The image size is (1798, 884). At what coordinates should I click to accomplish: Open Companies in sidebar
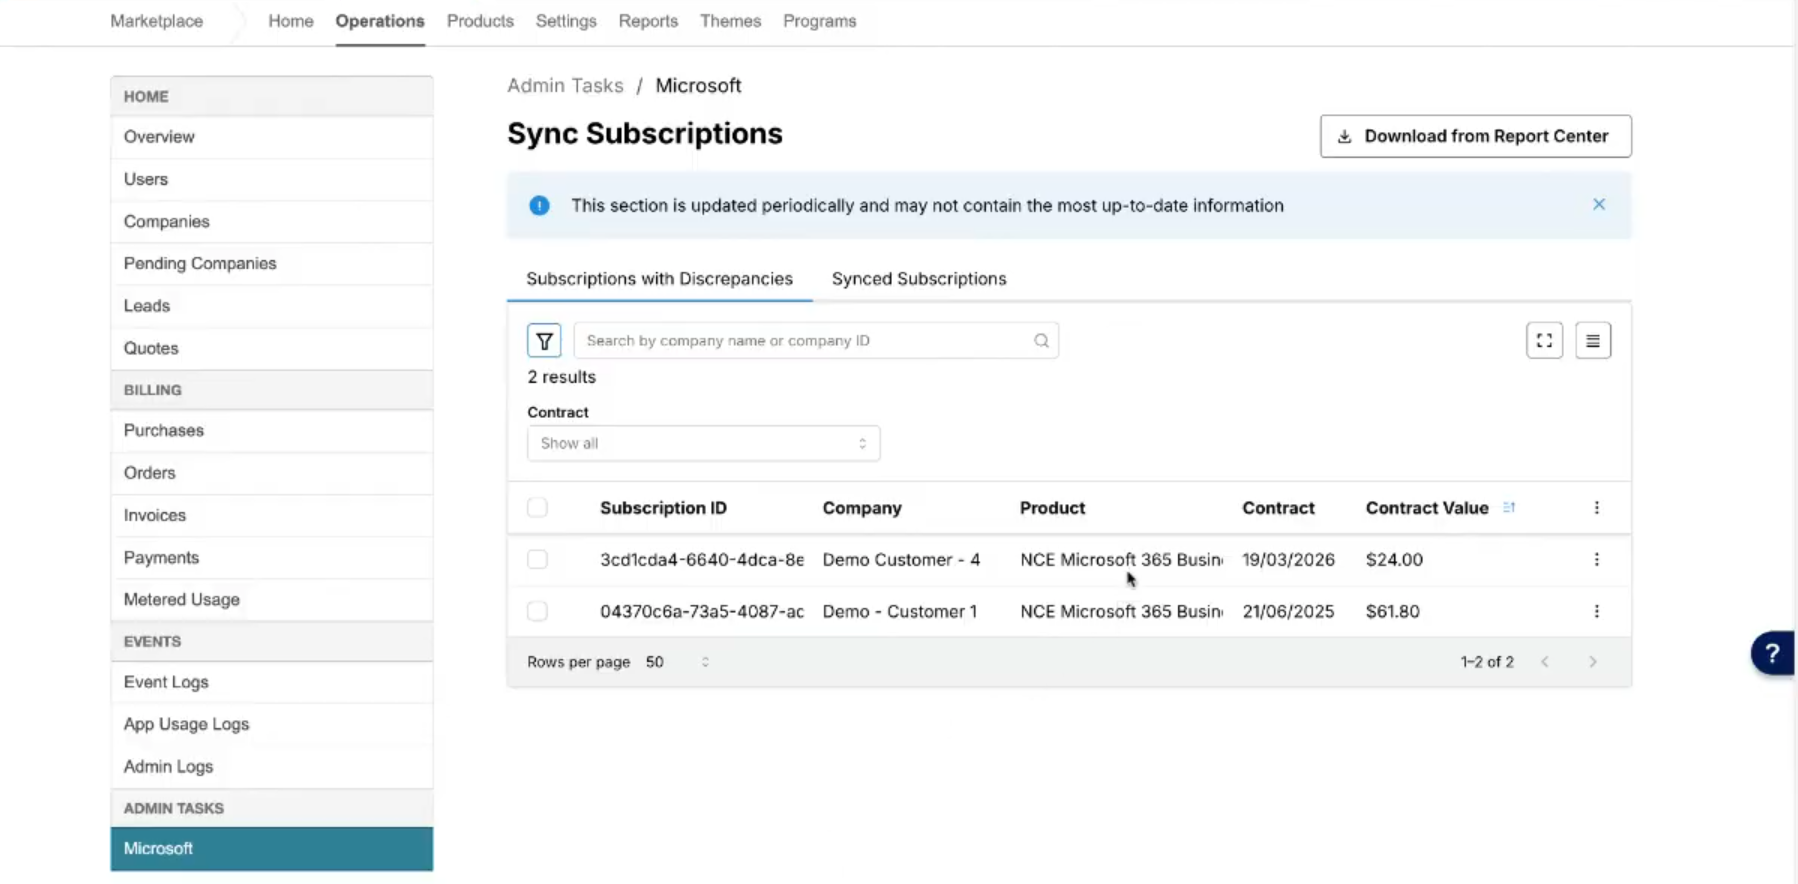271,221
